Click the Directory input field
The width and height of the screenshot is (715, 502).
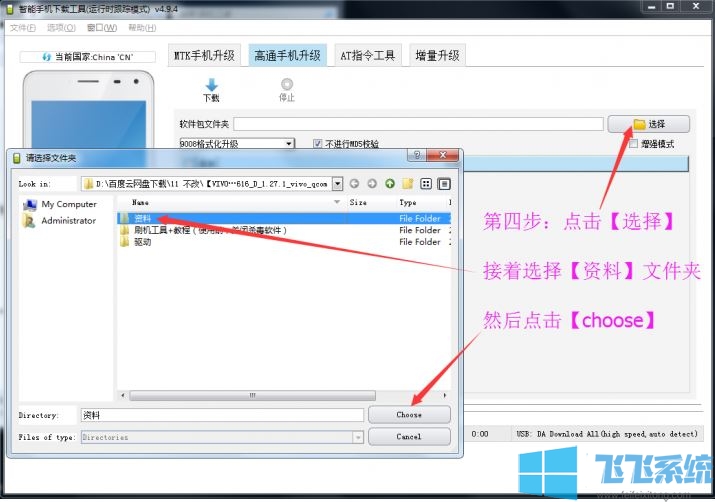point(222,415)
